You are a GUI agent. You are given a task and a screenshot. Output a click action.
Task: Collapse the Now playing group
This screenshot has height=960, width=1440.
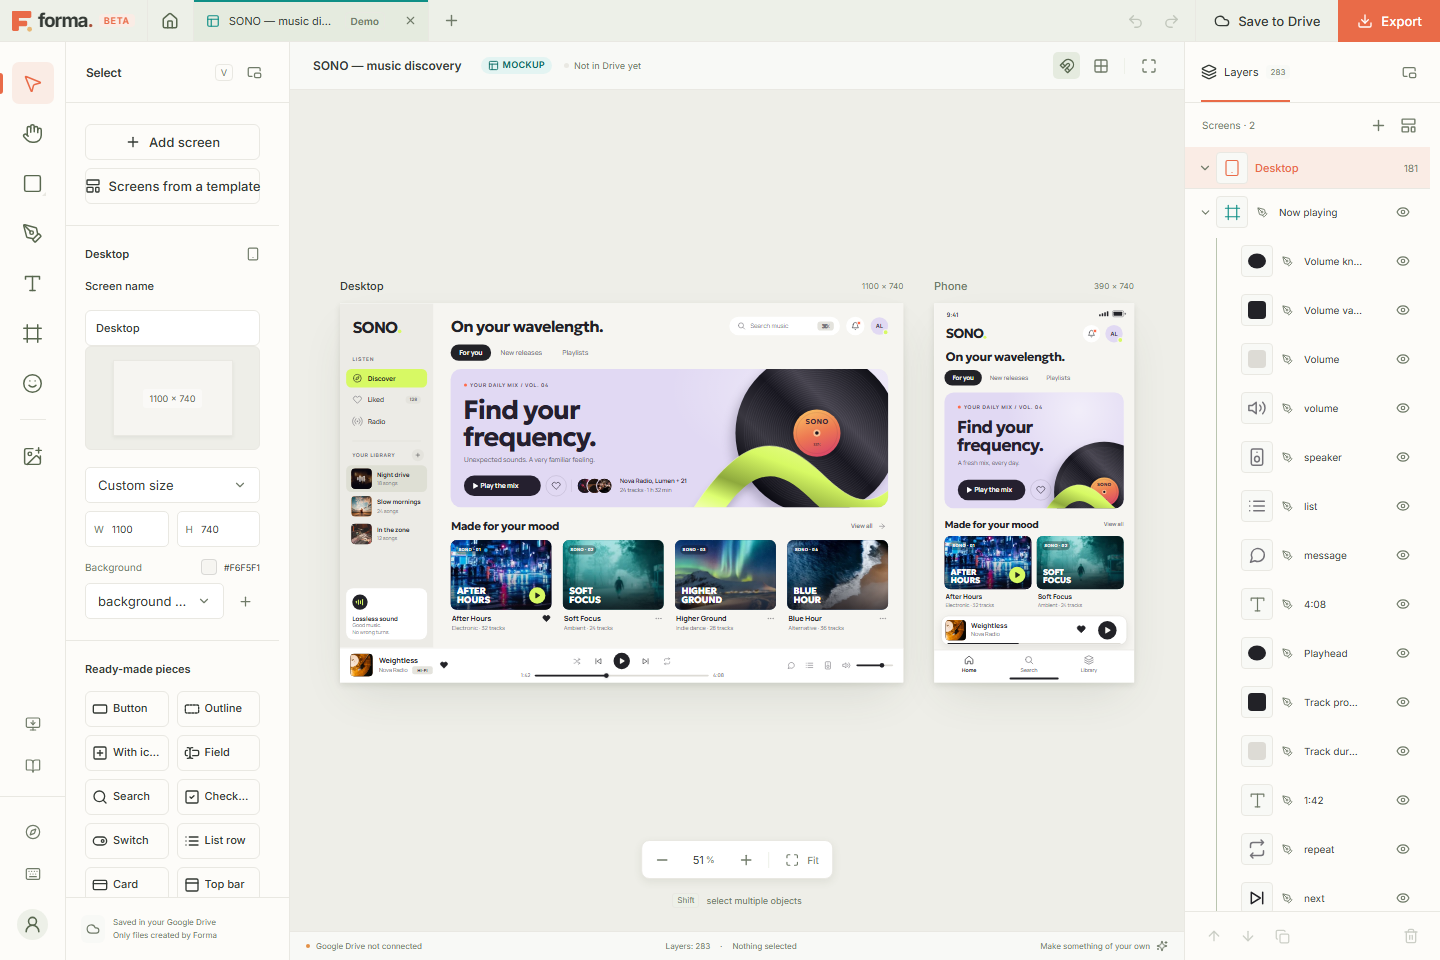point(1205,212)
